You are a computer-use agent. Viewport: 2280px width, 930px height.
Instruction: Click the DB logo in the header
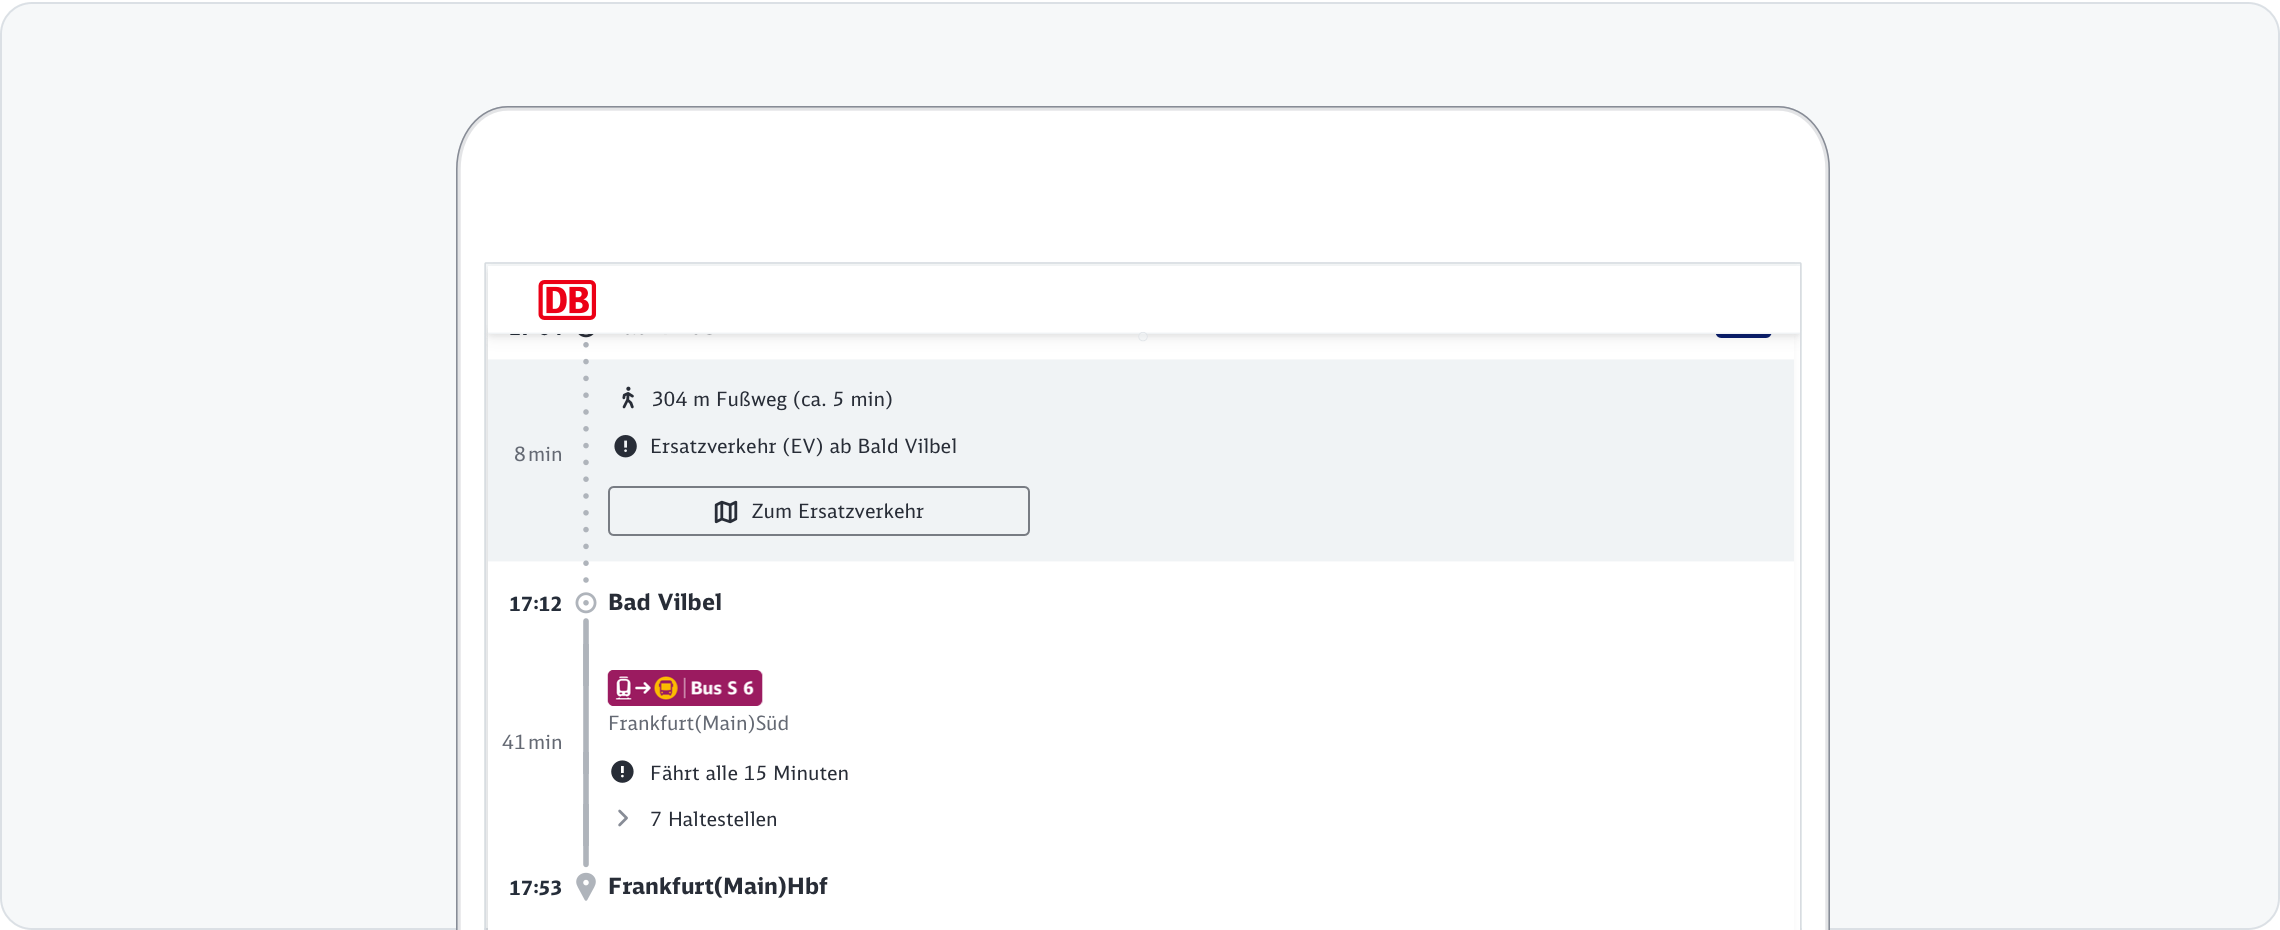pyautogui.click(x=567, y=300)
